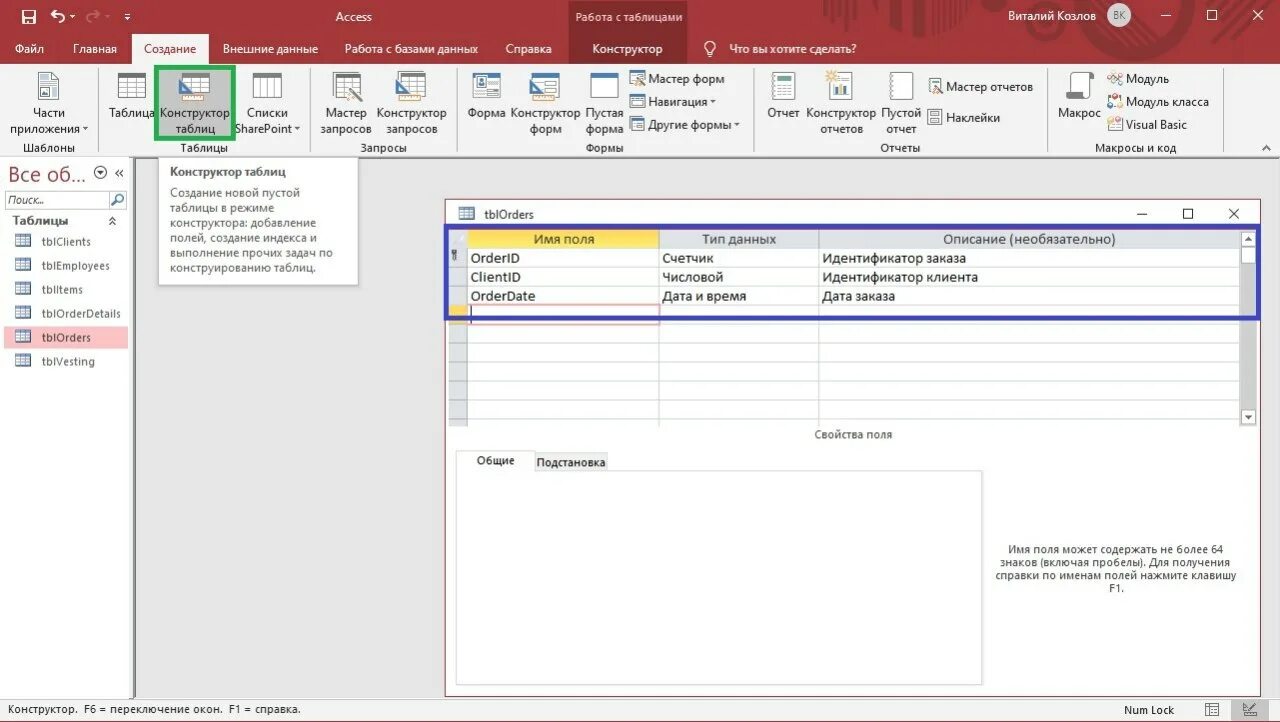Open the Все объекты navigation pane menu
The image size is (1280, 722).
[x=100, y=173]
